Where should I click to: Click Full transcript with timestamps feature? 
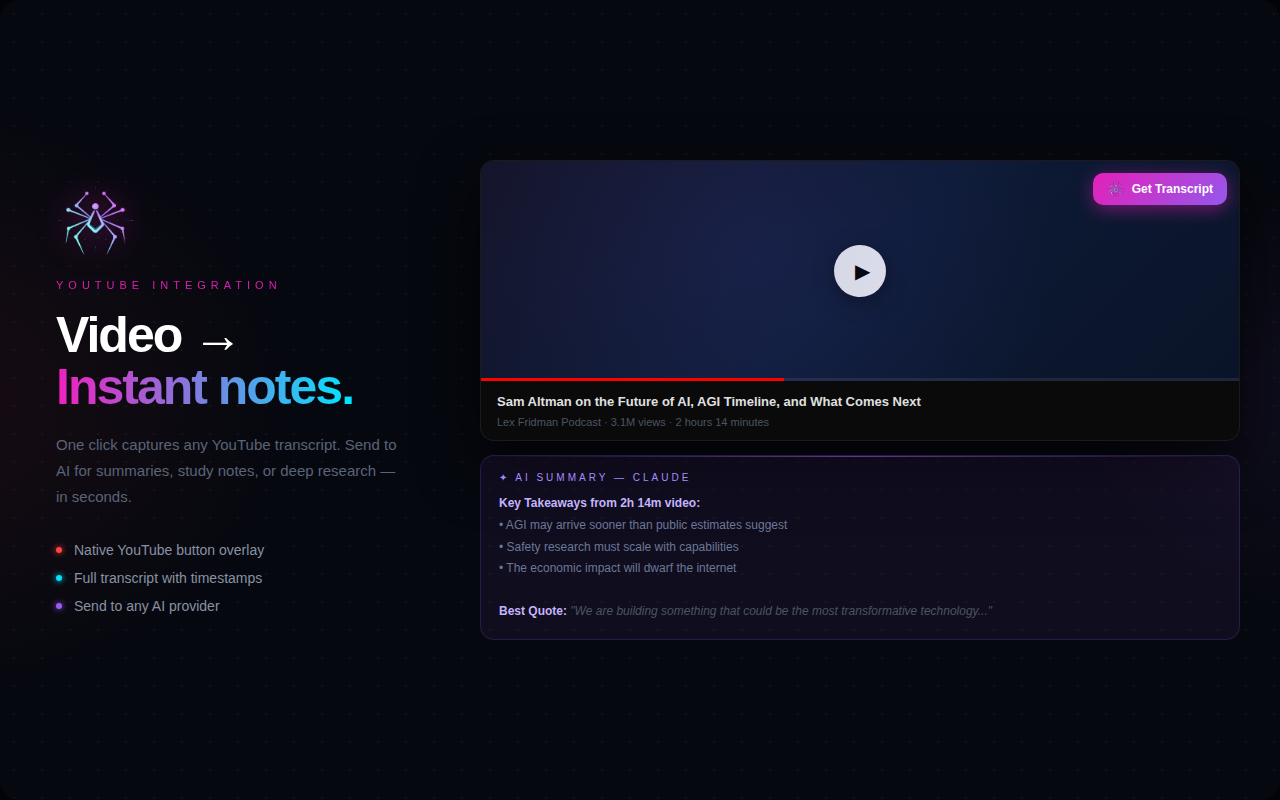(x=168, y=578)
